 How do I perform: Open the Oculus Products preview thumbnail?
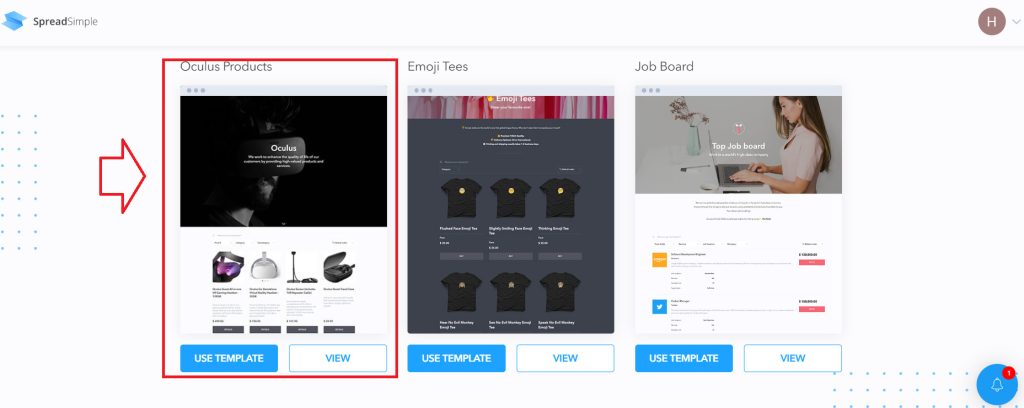point(283,210)
